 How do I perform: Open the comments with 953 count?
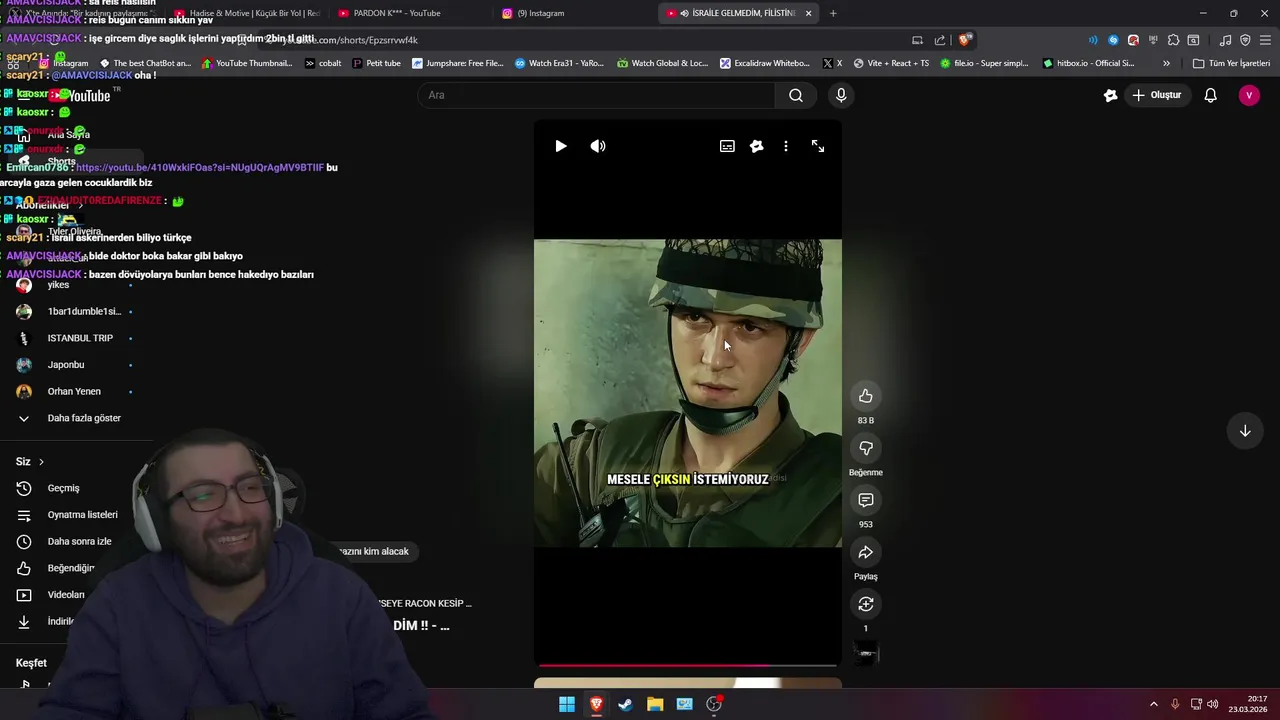(866, 500)
